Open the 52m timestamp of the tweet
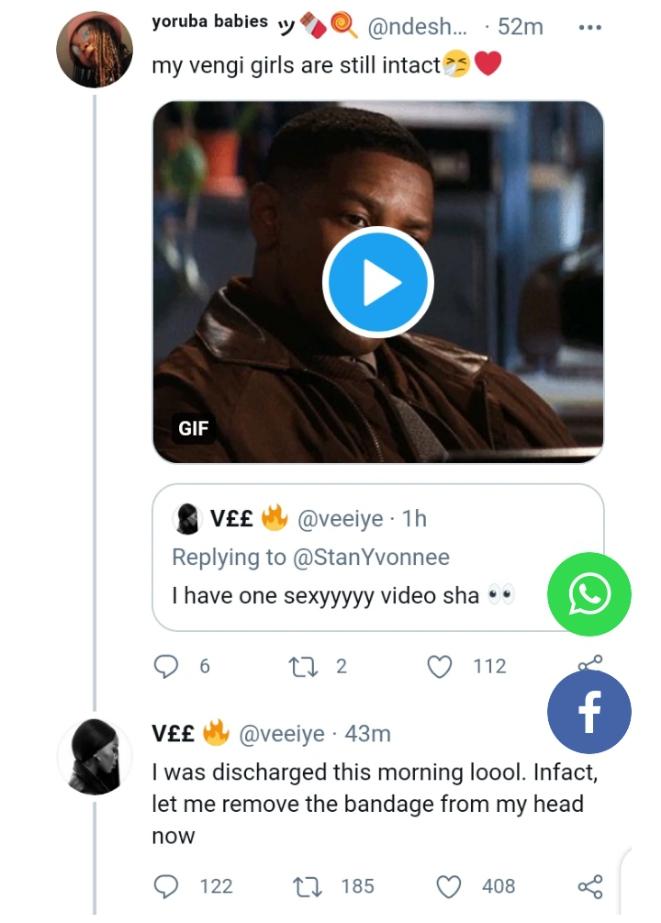The width and height of the screenshot is (661, 923). 519,27
